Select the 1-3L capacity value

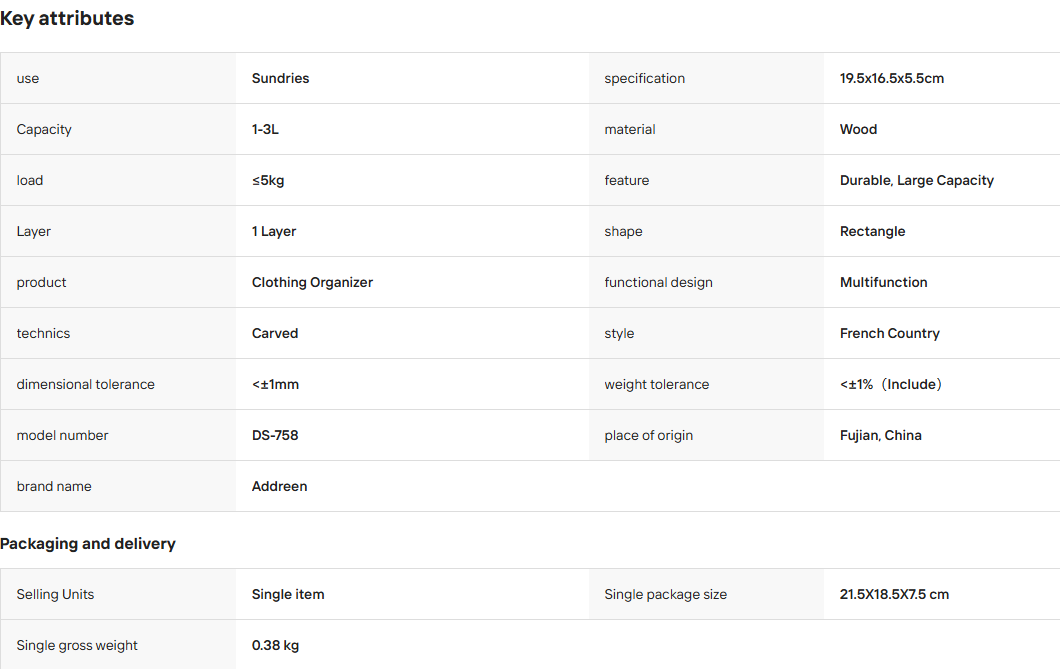point(265,129)
